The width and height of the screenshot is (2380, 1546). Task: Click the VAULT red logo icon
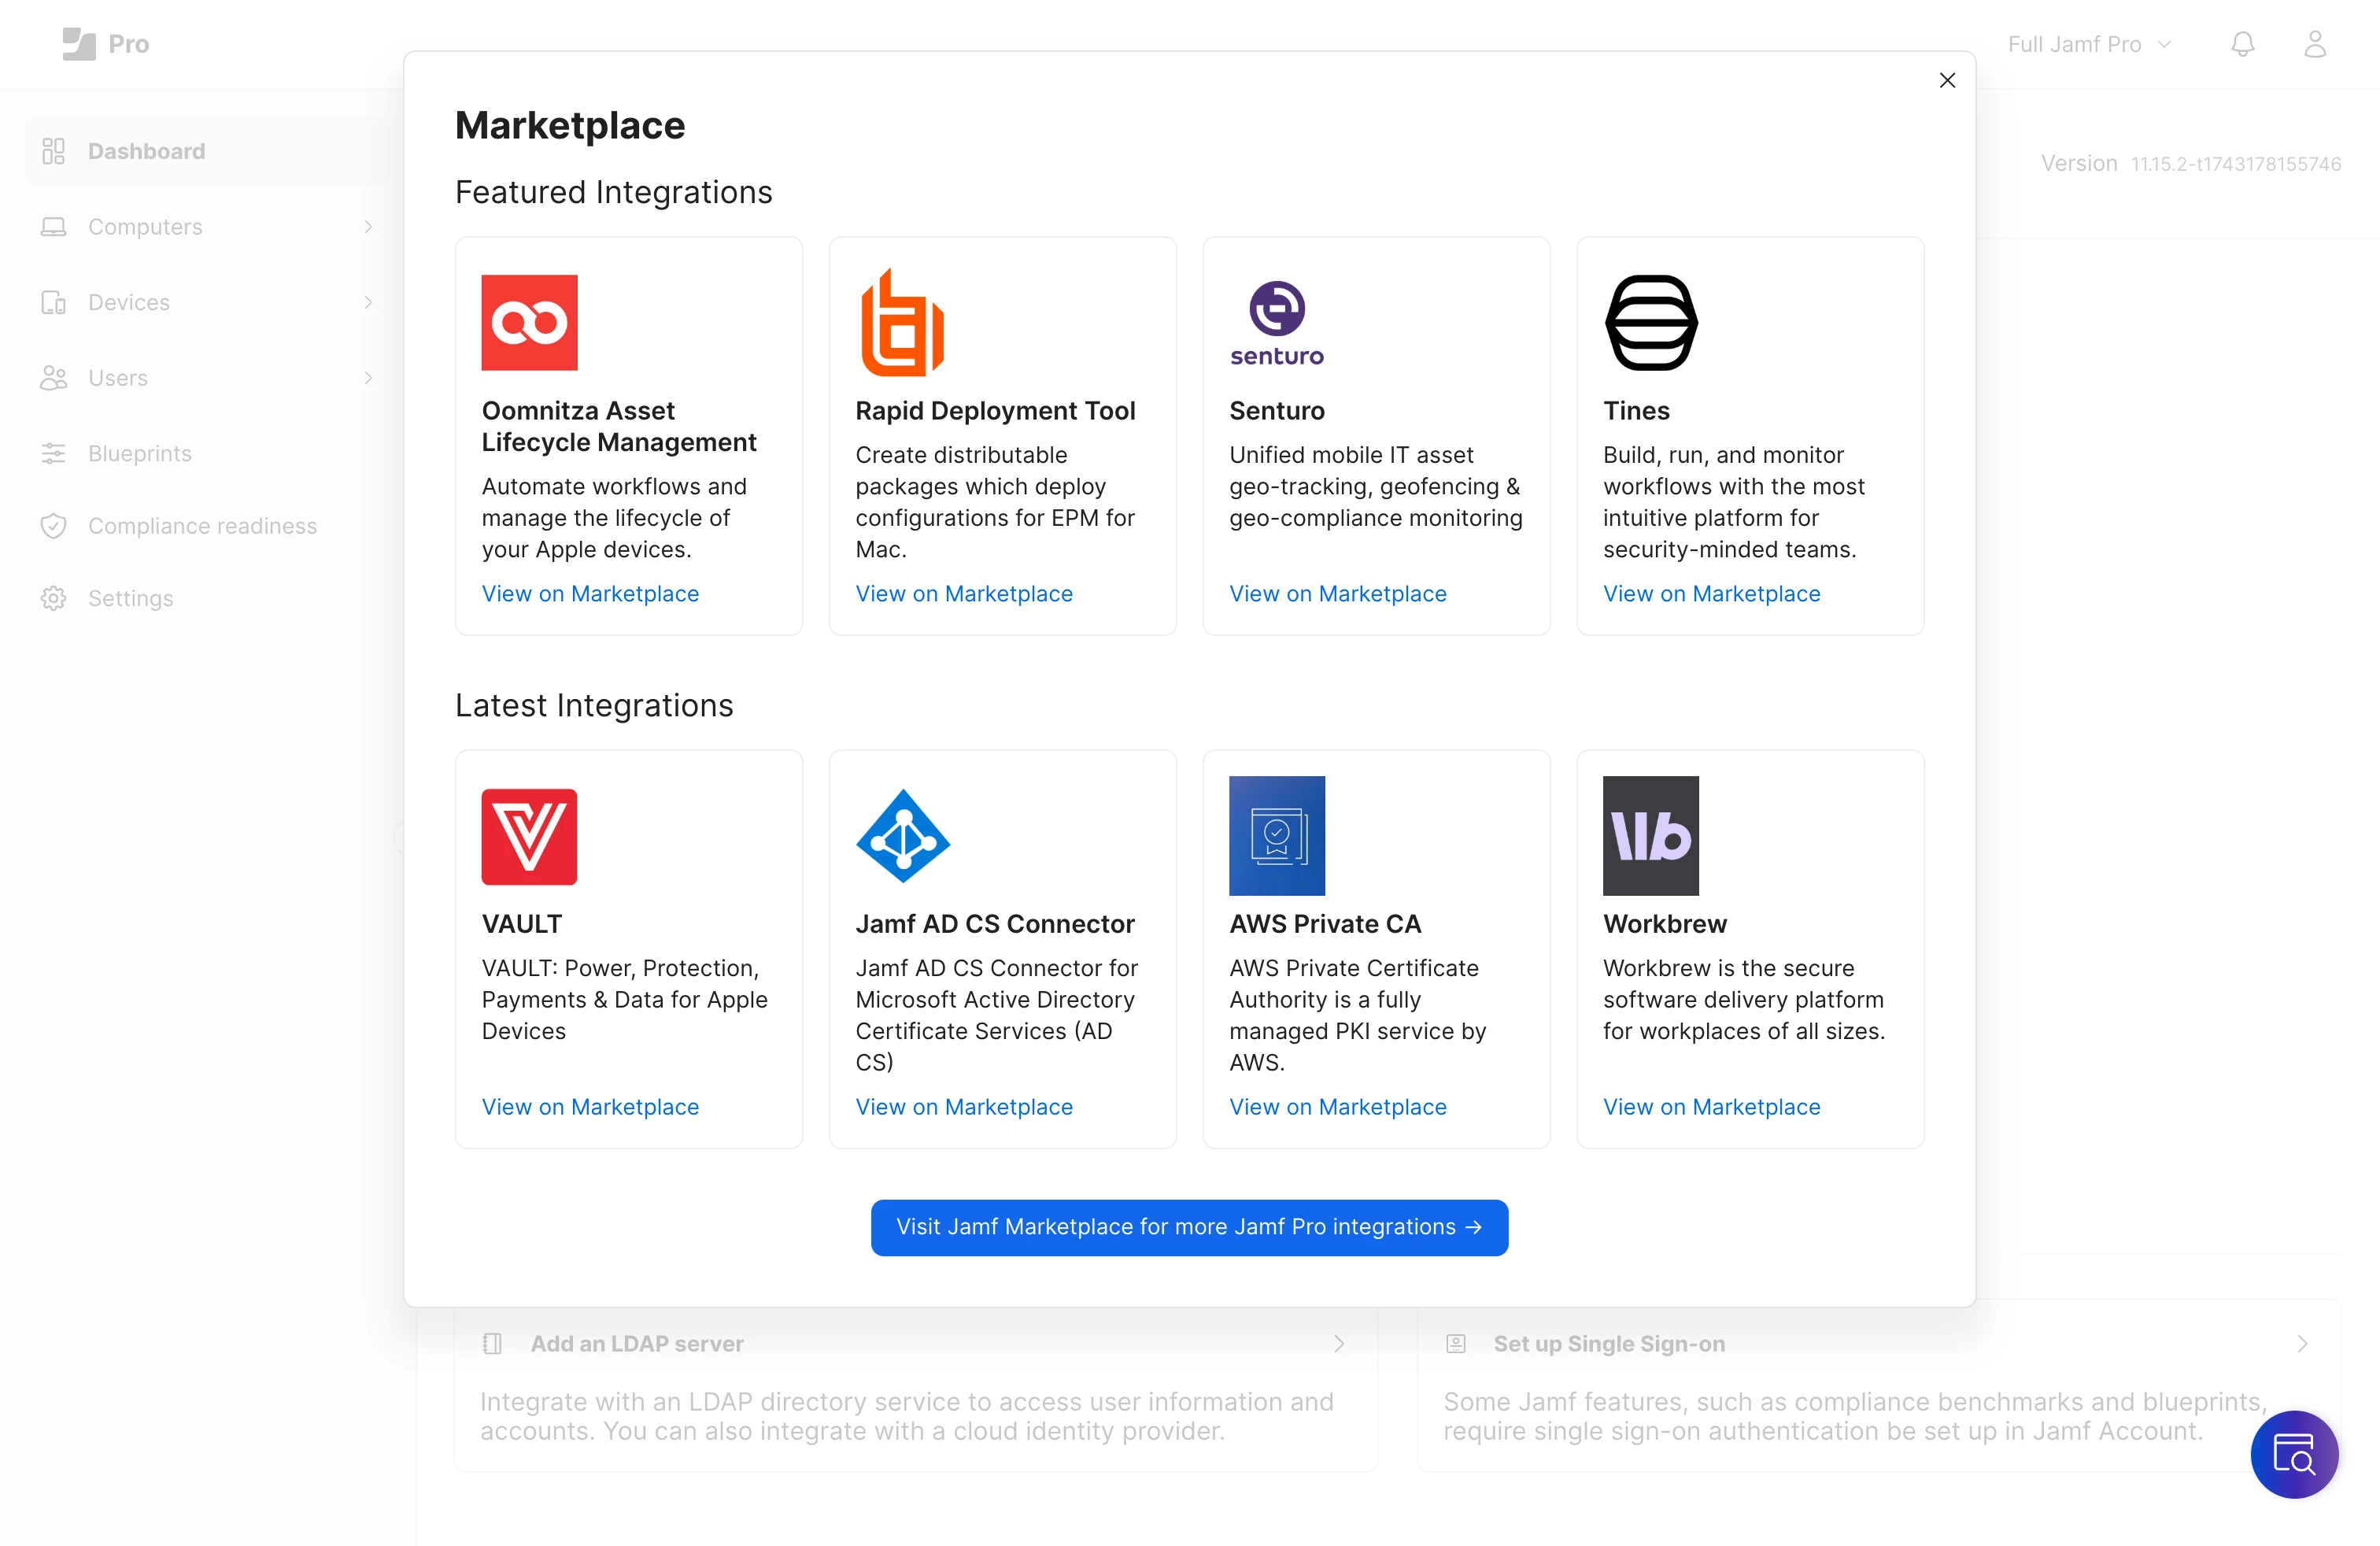[x=529, y=836]
